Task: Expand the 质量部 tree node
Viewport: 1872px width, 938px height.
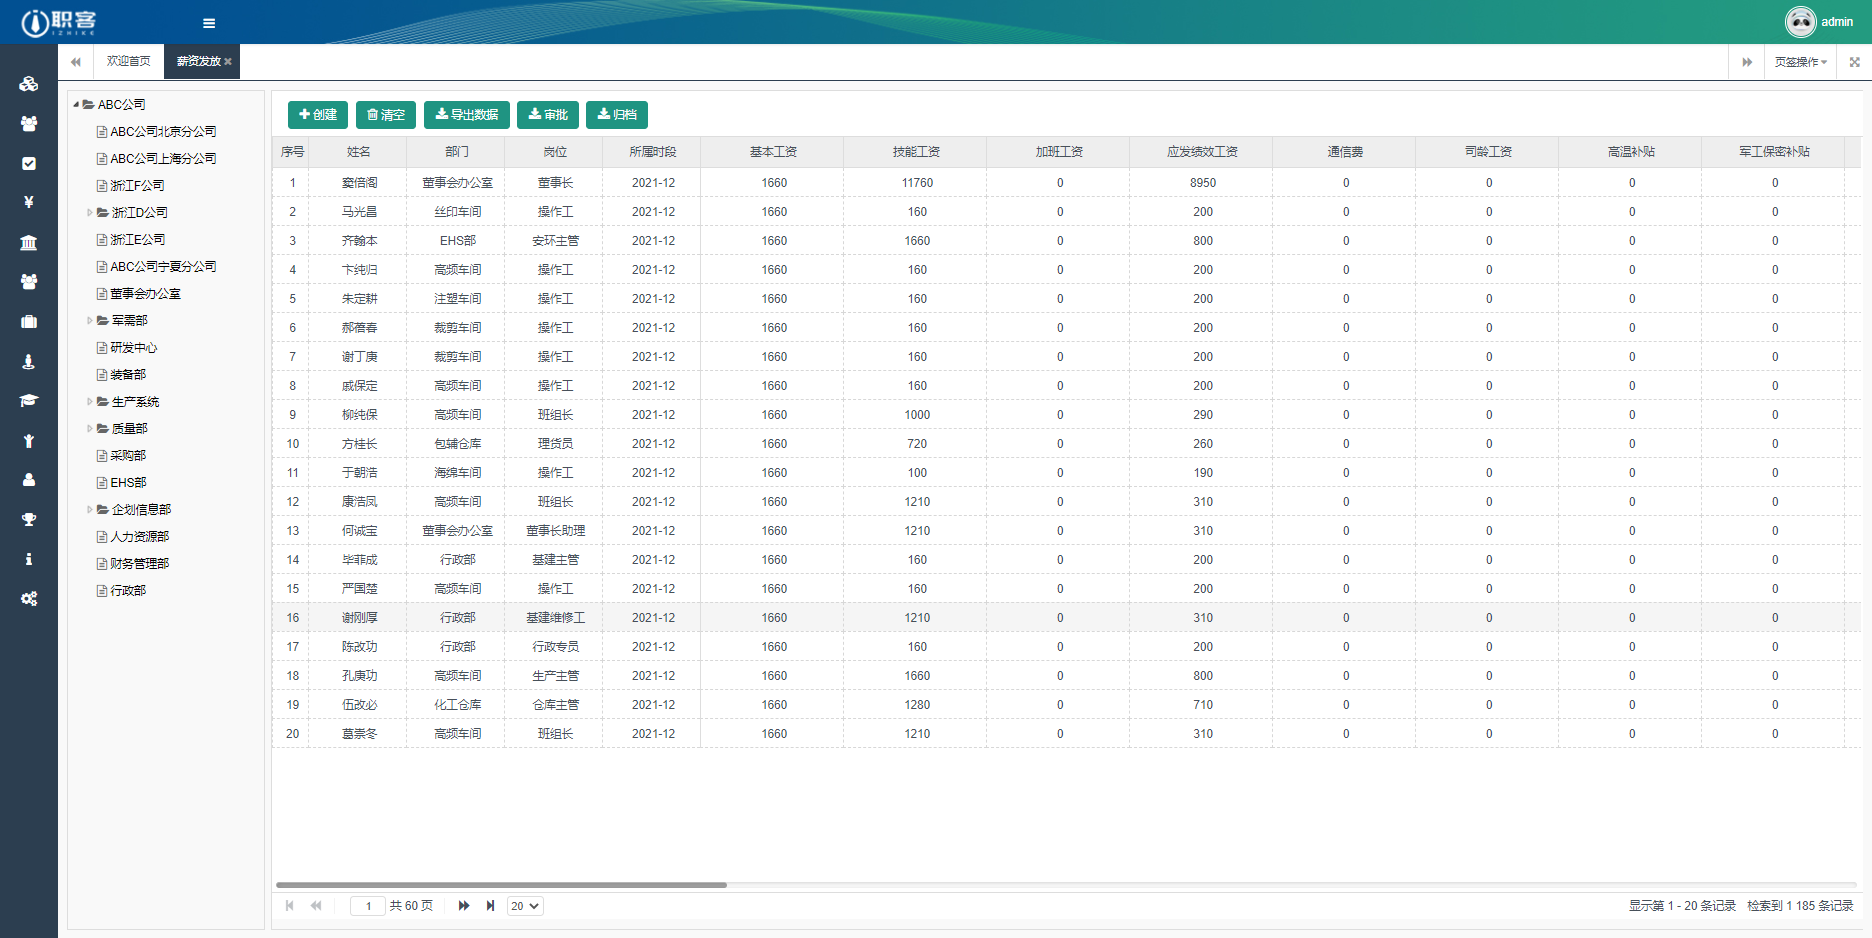Action: 90,429
